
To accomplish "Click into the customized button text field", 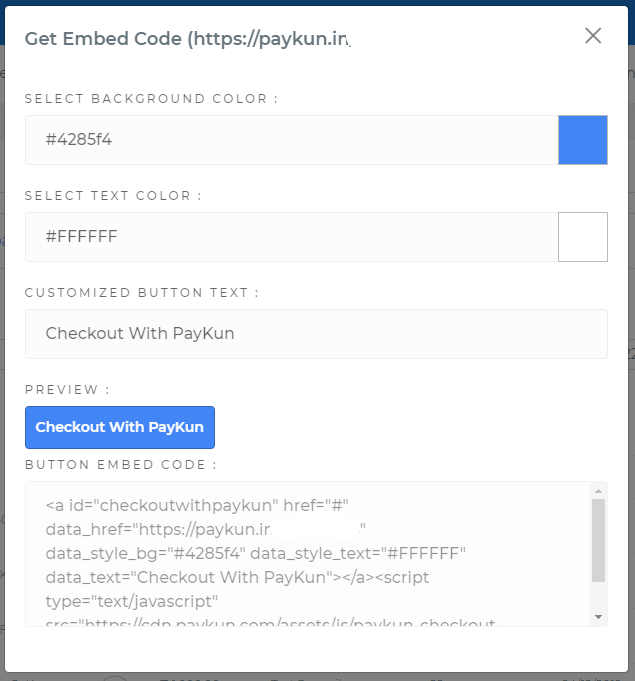I will pos(316,334).
